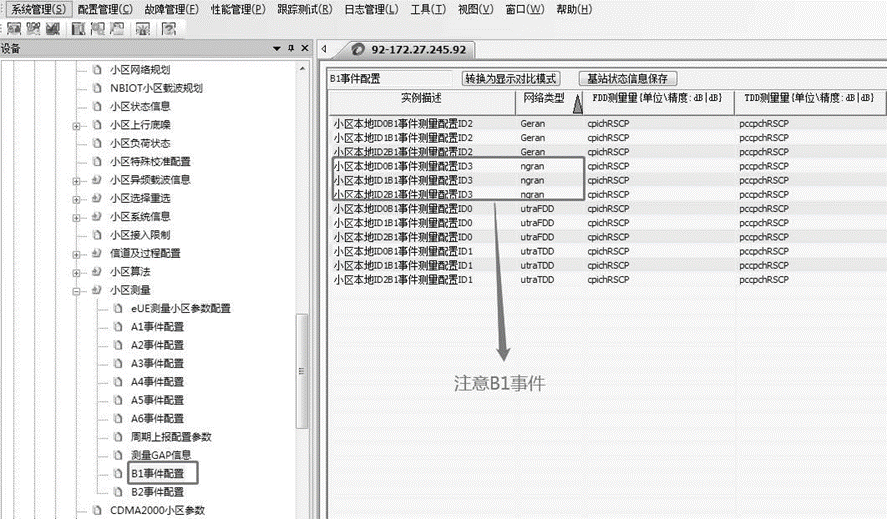Click the device tree vertical scrollbar thumb

[x=302, y=371]
